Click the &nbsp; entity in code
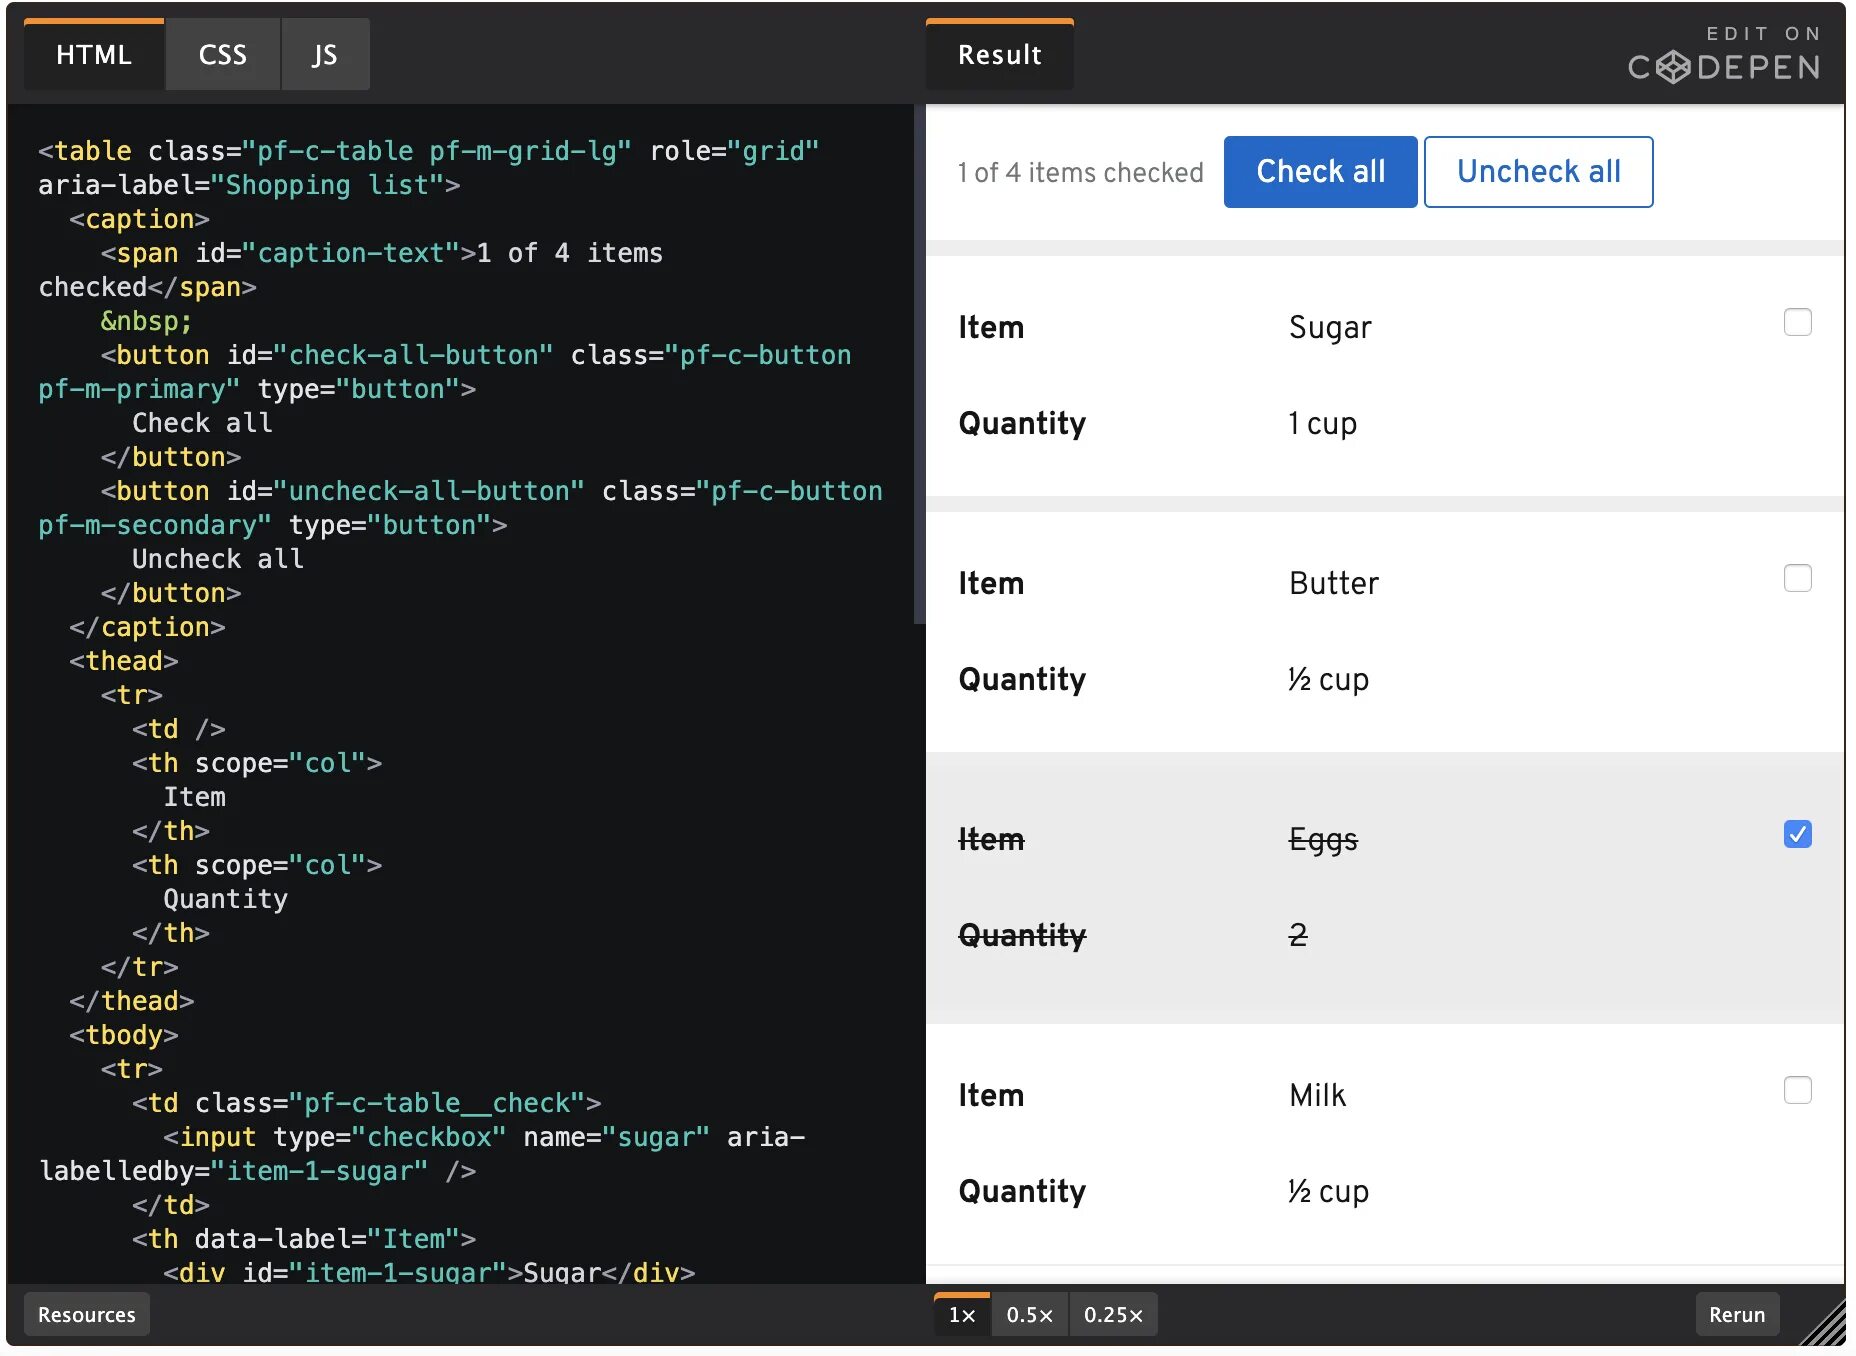 click(146, 321)
